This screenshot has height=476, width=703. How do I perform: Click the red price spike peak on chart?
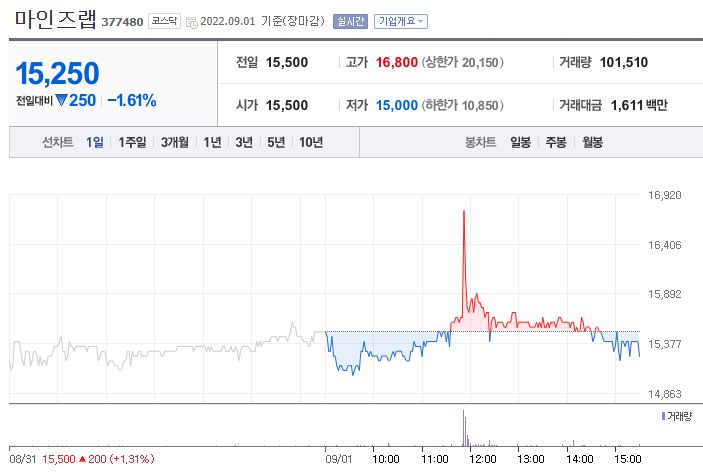pos(464,212)
